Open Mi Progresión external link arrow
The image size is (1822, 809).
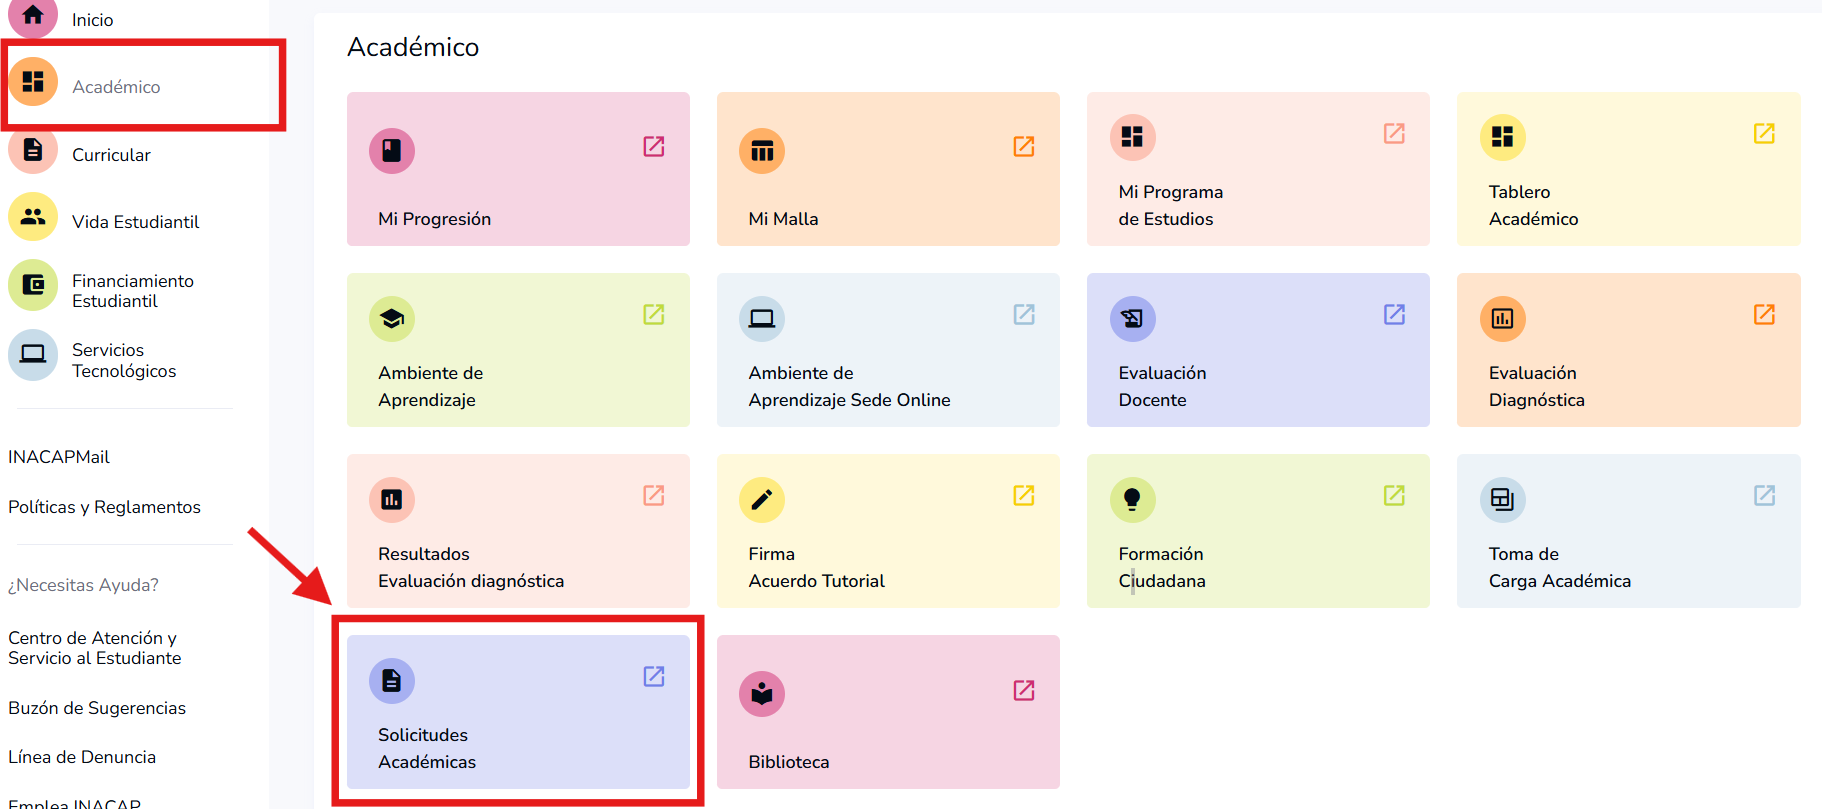654,146
